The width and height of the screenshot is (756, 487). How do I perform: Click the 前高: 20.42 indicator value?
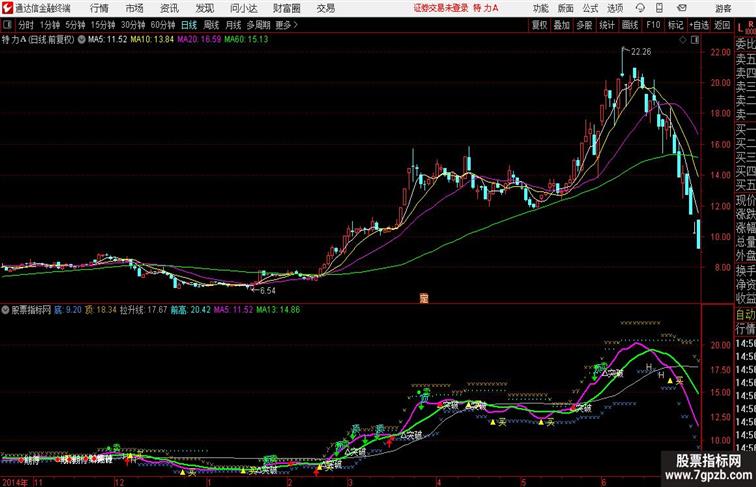coord(190,310)
